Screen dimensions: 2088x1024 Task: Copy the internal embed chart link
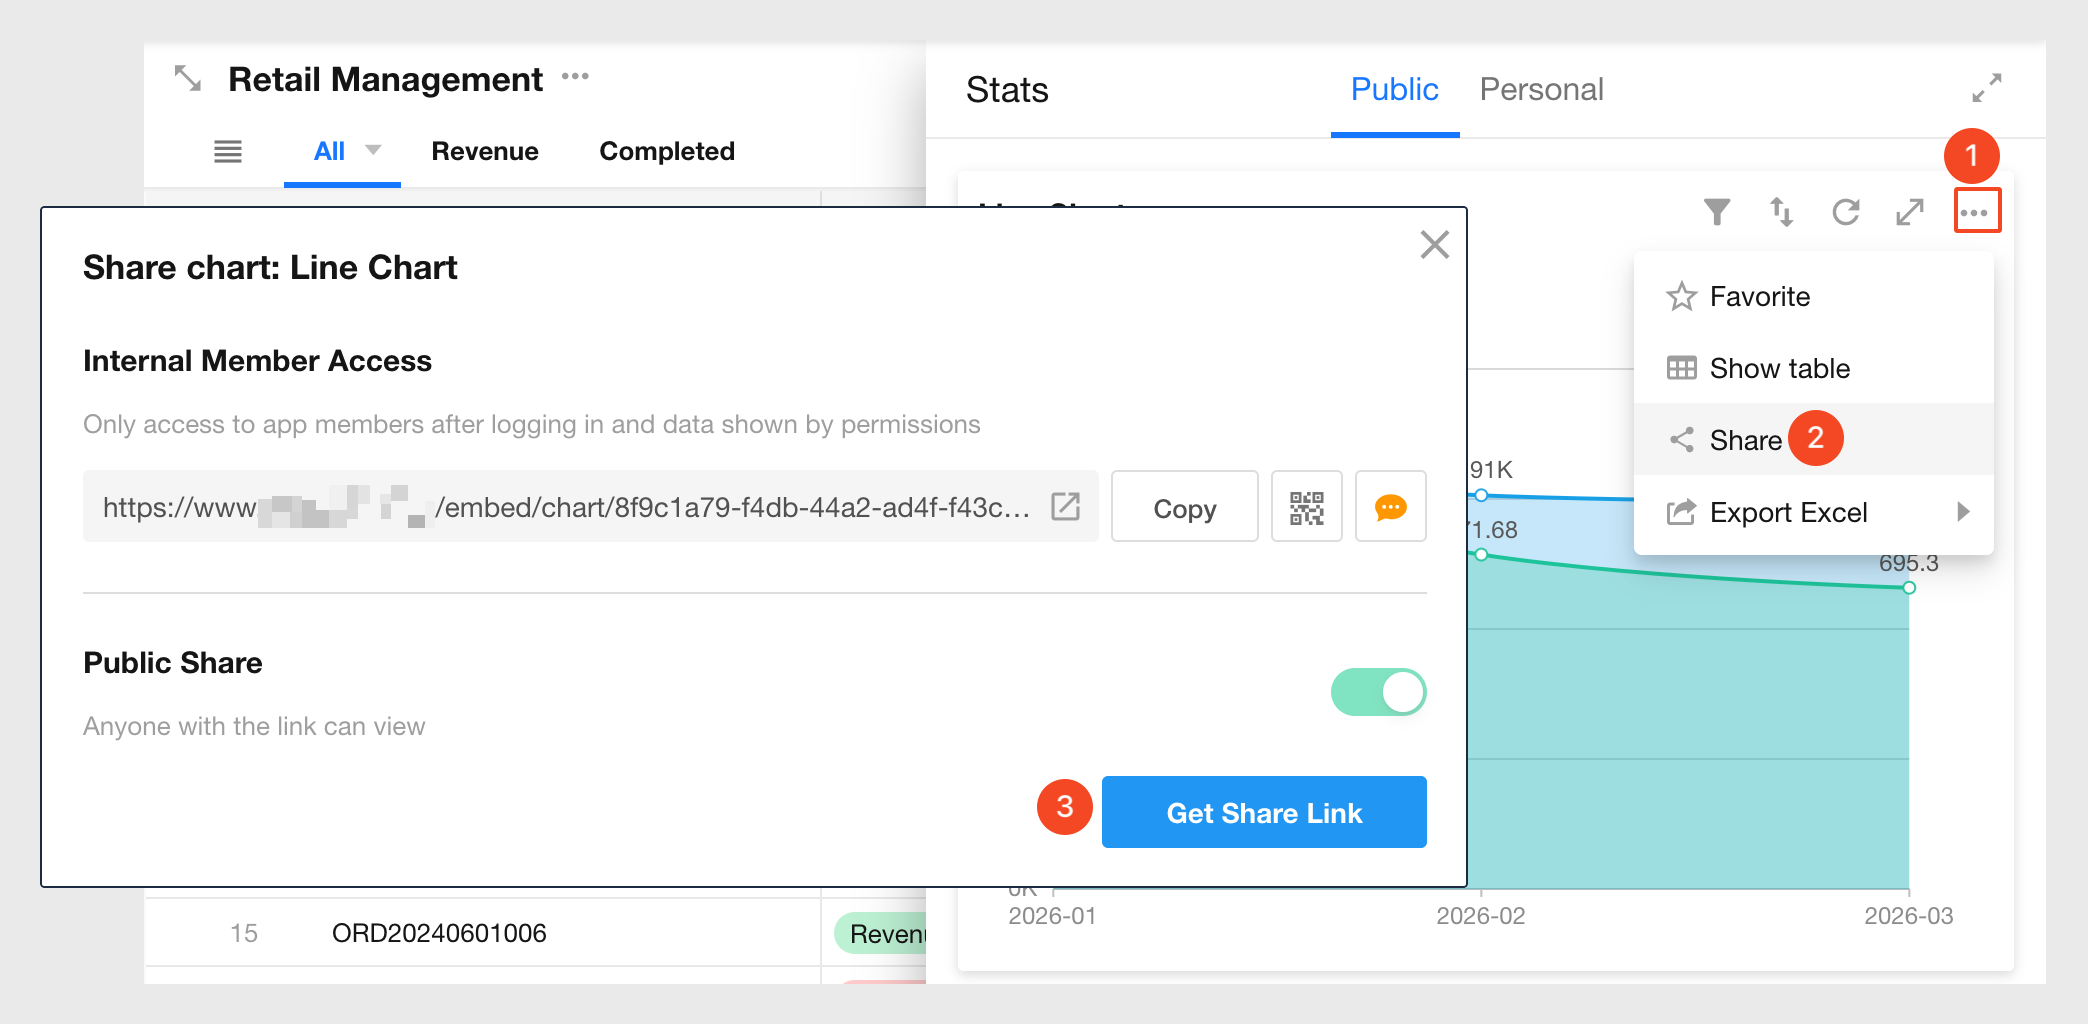(x=1184, y=508)
